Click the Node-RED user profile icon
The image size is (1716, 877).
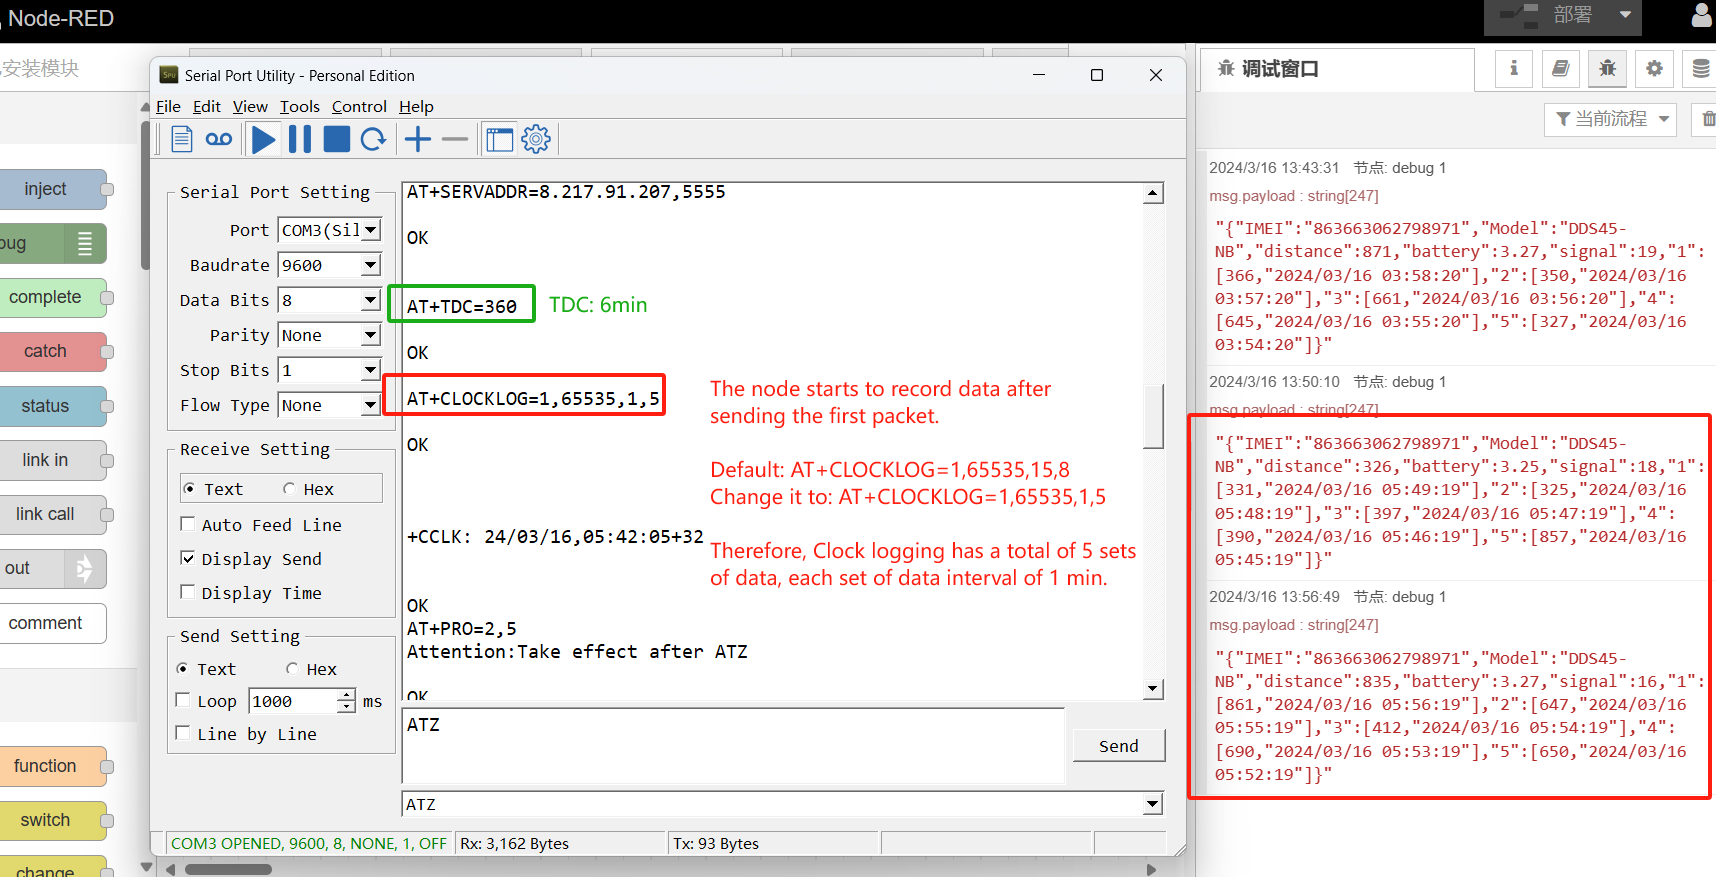[x=1701, y=16]
